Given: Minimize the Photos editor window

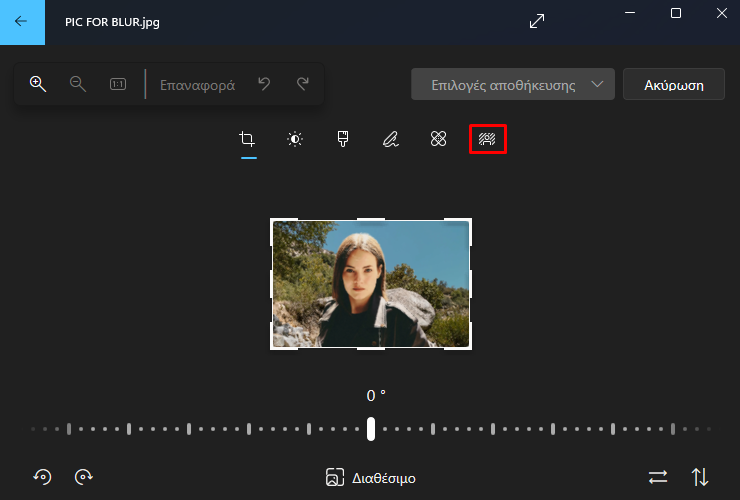Looking at the screenshot, I should coord(630,13).
